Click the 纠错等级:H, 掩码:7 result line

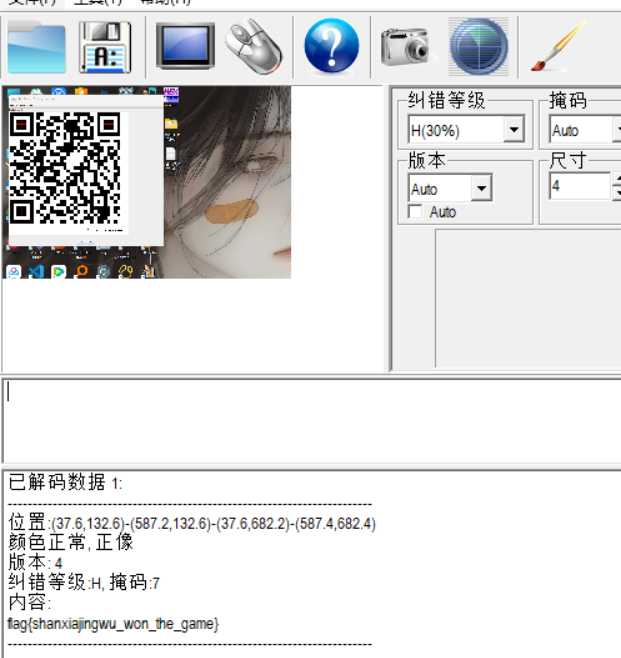[x=84, y=582]
